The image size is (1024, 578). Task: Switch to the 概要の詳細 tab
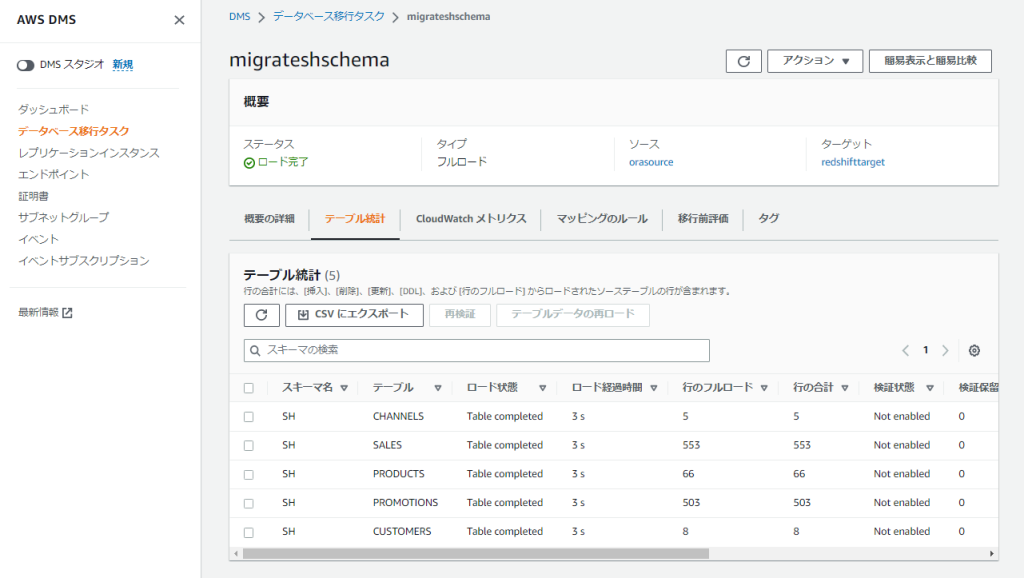point(269,219)
